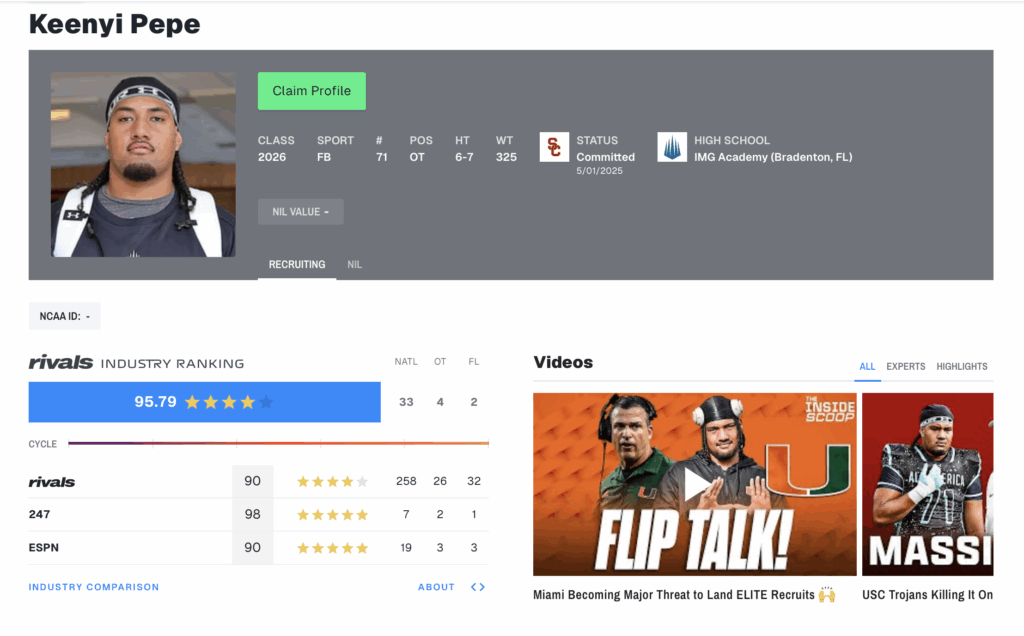Select the Recruiting tab
Image resolution: width=1024 pixels, height=636 pixels.
click(x=297, y=265)
